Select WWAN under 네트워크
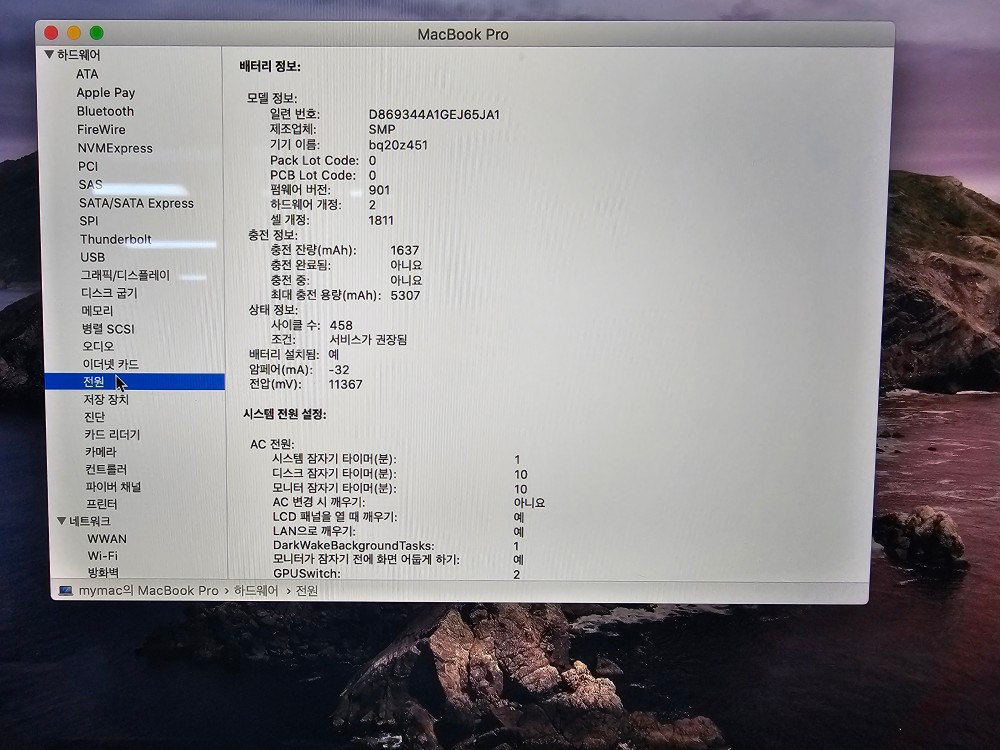This screenshot has width=1000, height=750. [x=107, y=539]
